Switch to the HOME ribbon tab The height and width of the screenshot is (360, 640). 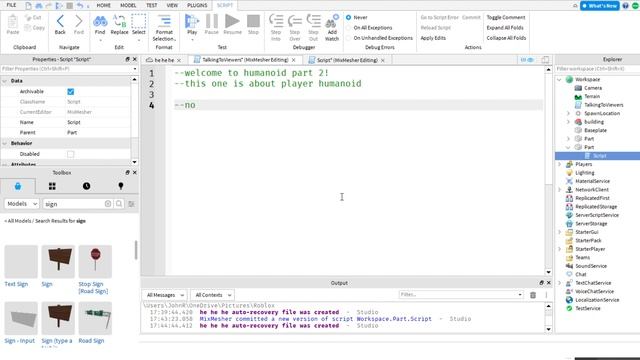click(104, 5)
